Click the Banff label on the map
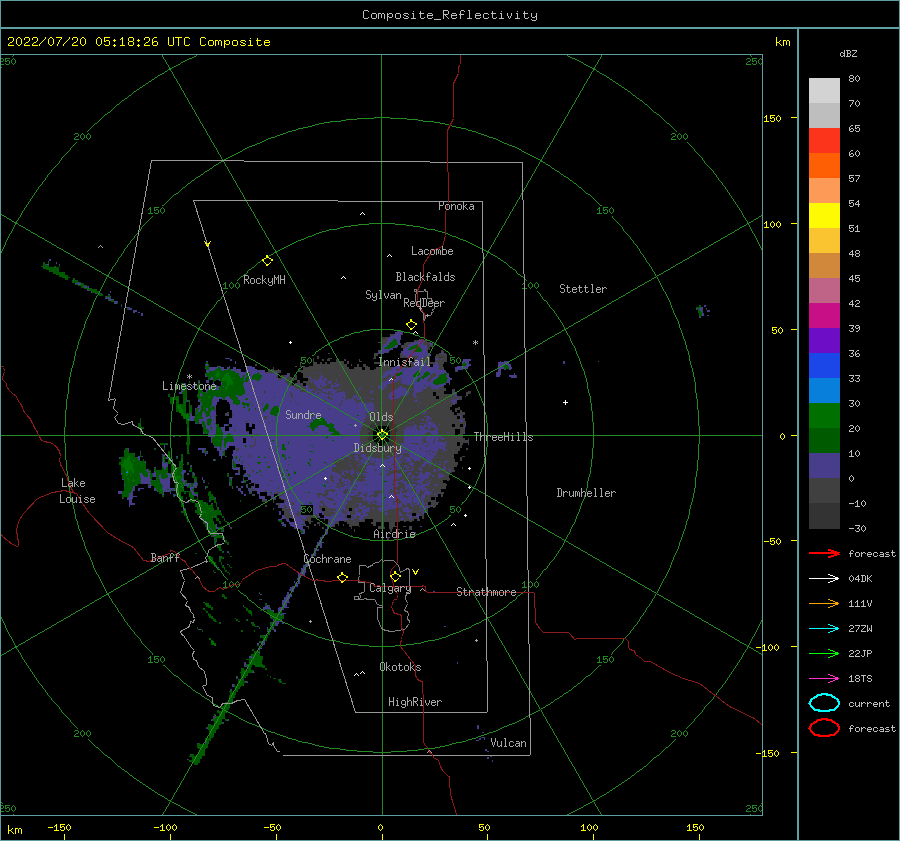This screenshot has height=841, width=900. 165,557
